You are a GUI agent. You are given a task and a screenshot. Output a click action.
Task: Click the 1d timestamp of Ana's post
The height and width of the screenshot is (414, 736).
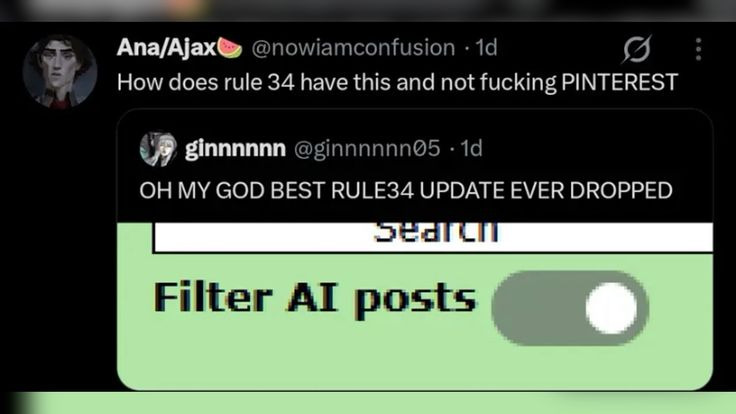click(486, 47)
